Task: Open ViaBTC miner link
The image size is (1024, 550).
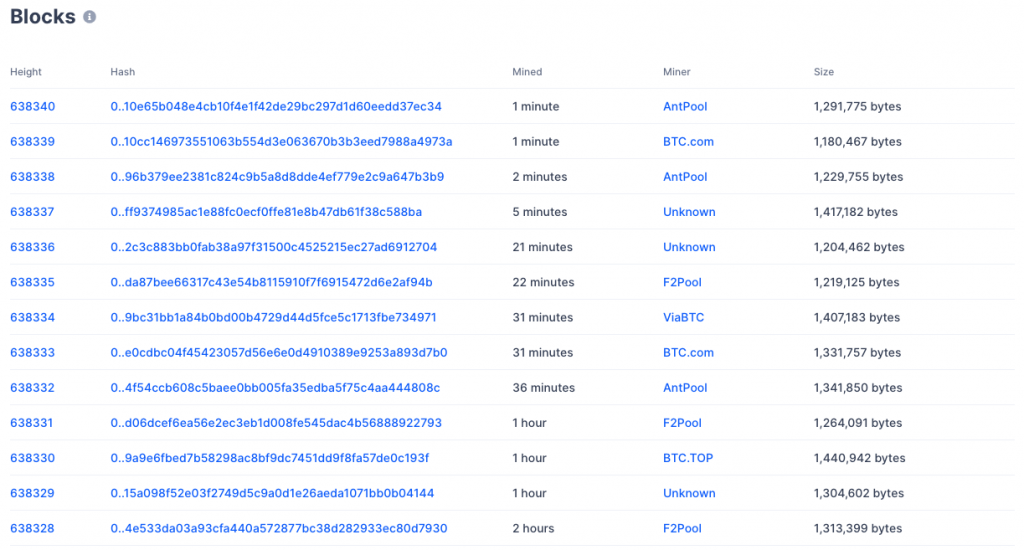Action: coord(684,317)
